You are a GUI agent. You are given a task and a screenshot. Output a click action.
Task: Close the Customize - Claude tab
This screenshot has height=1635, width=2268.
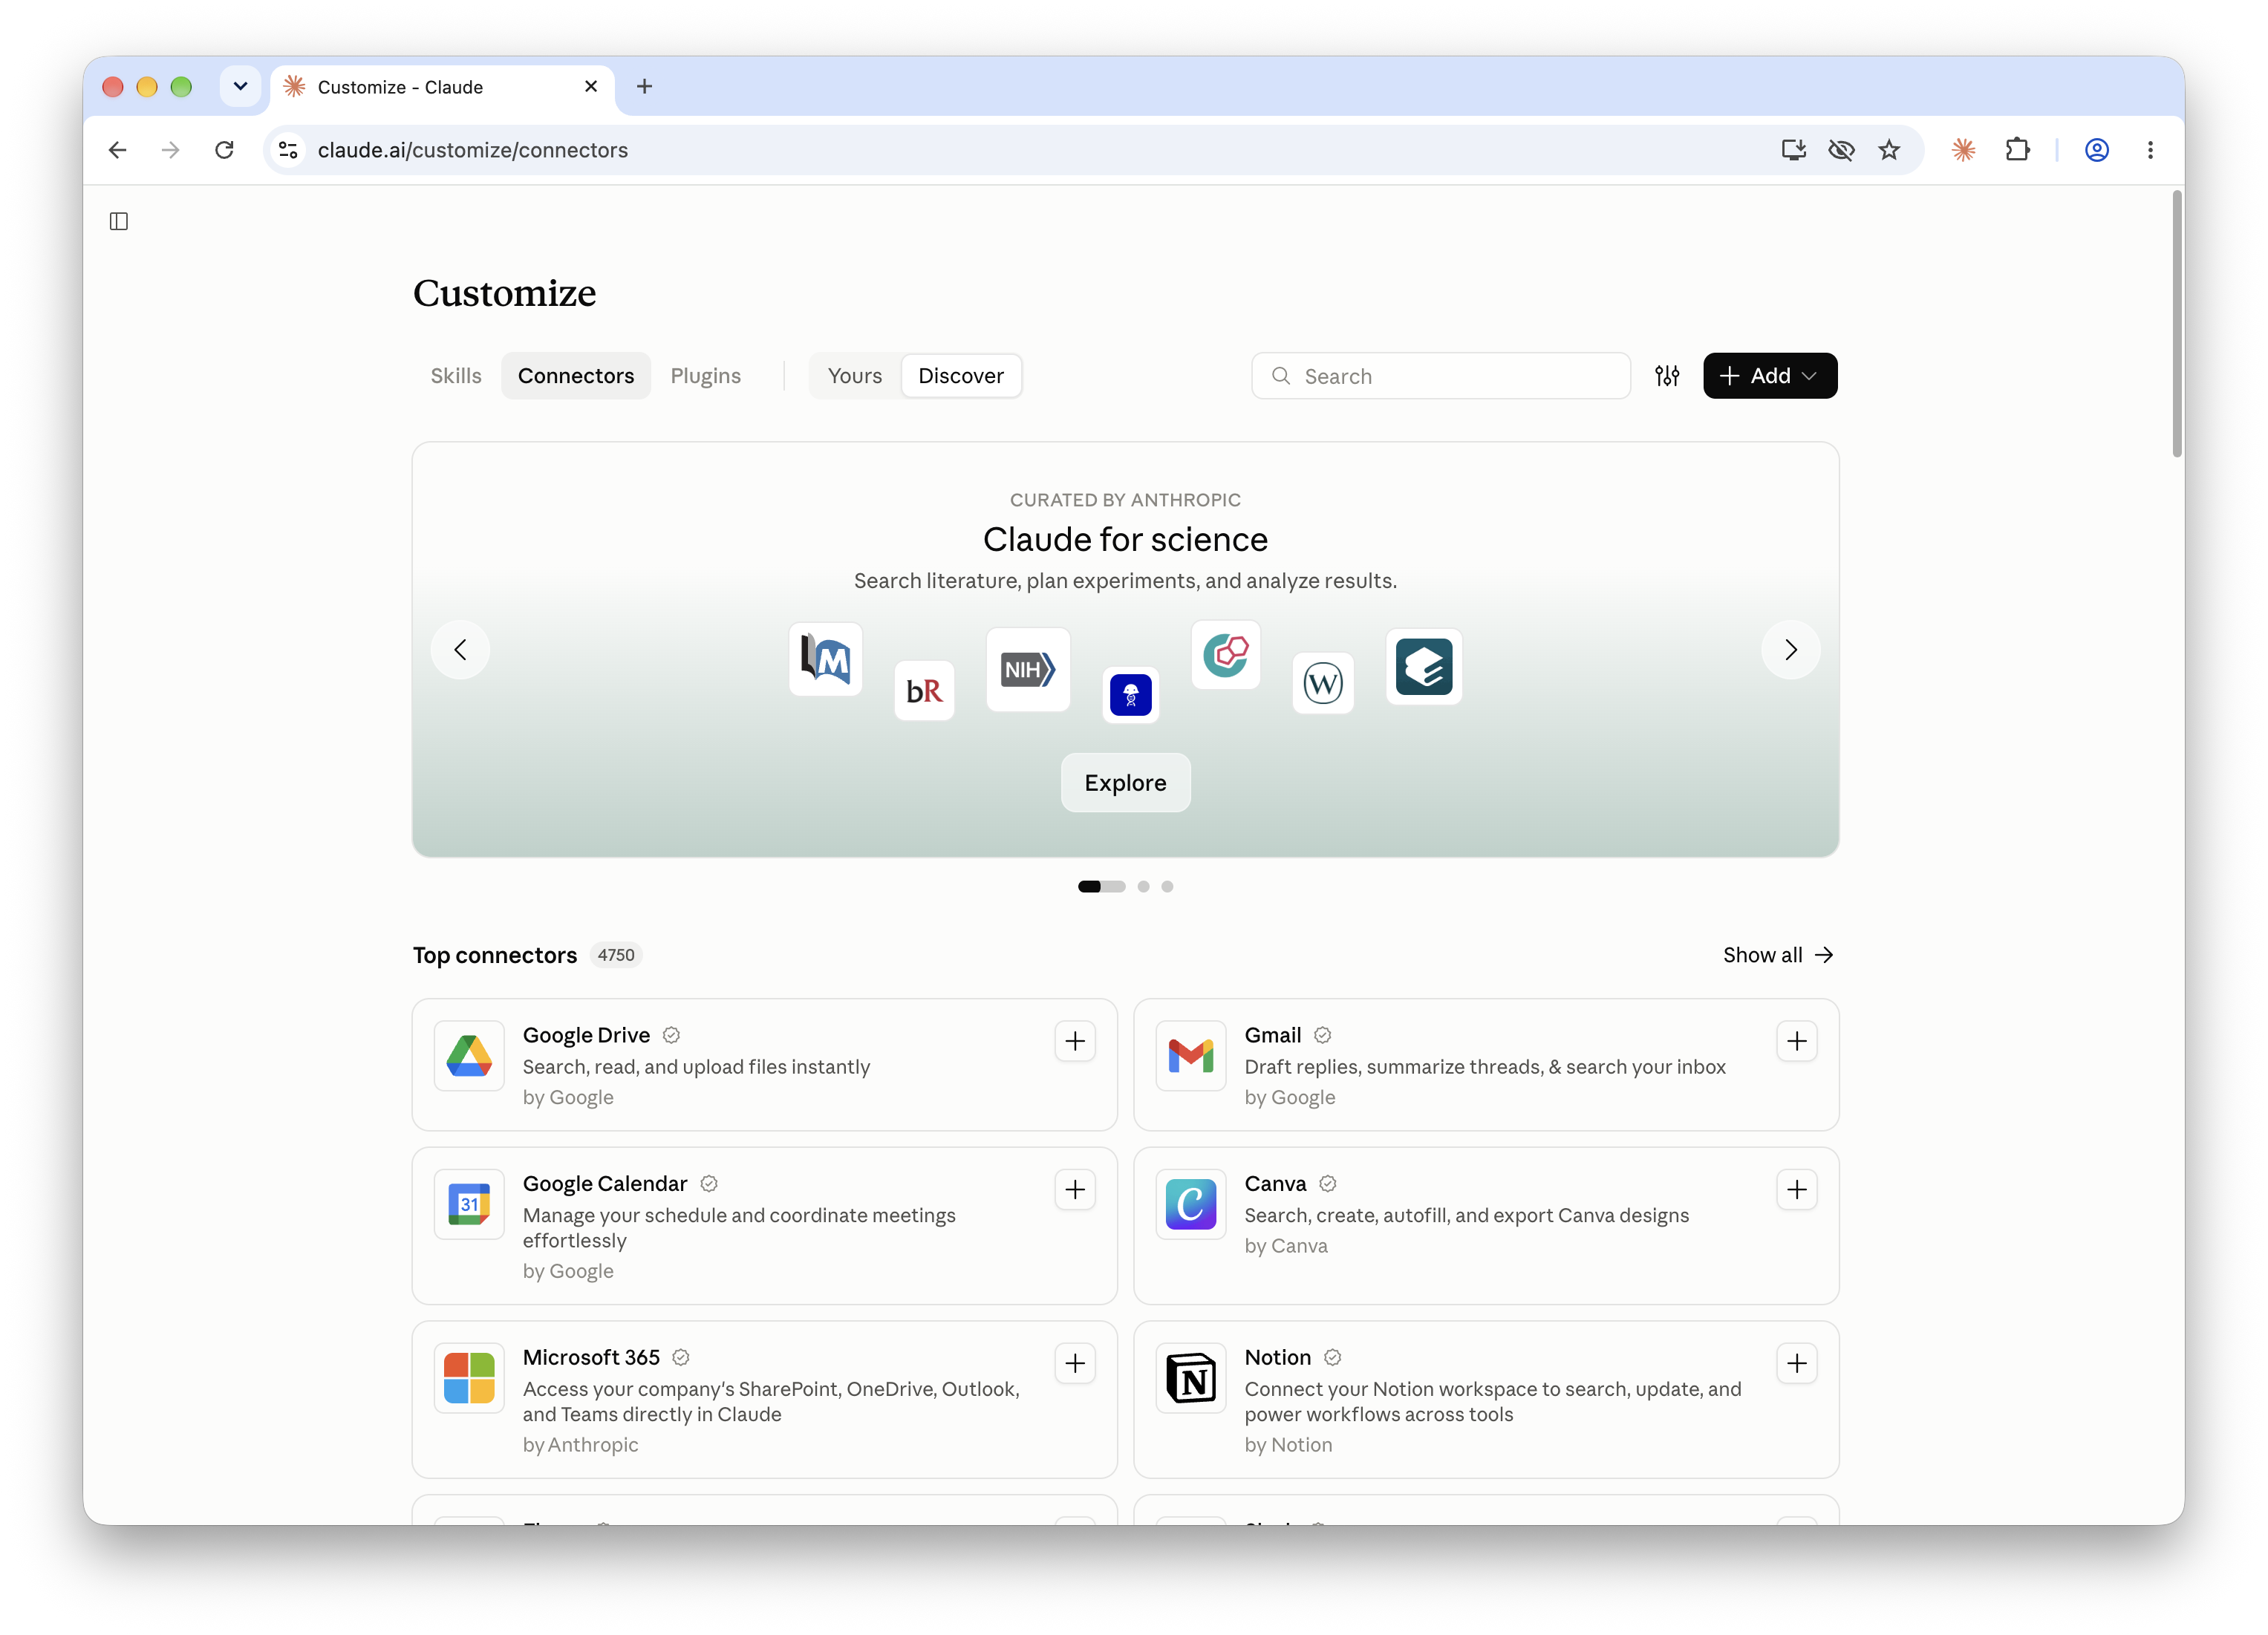[591, 87]
